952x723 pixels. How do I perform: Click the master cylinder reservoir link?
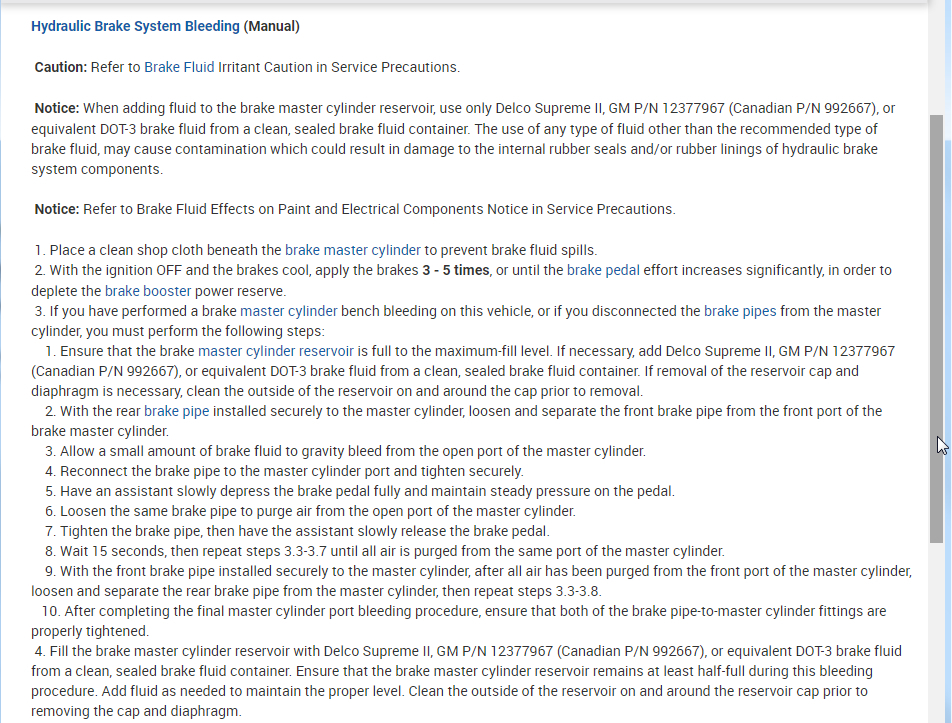pyautogui.click(x=275, y=351)
